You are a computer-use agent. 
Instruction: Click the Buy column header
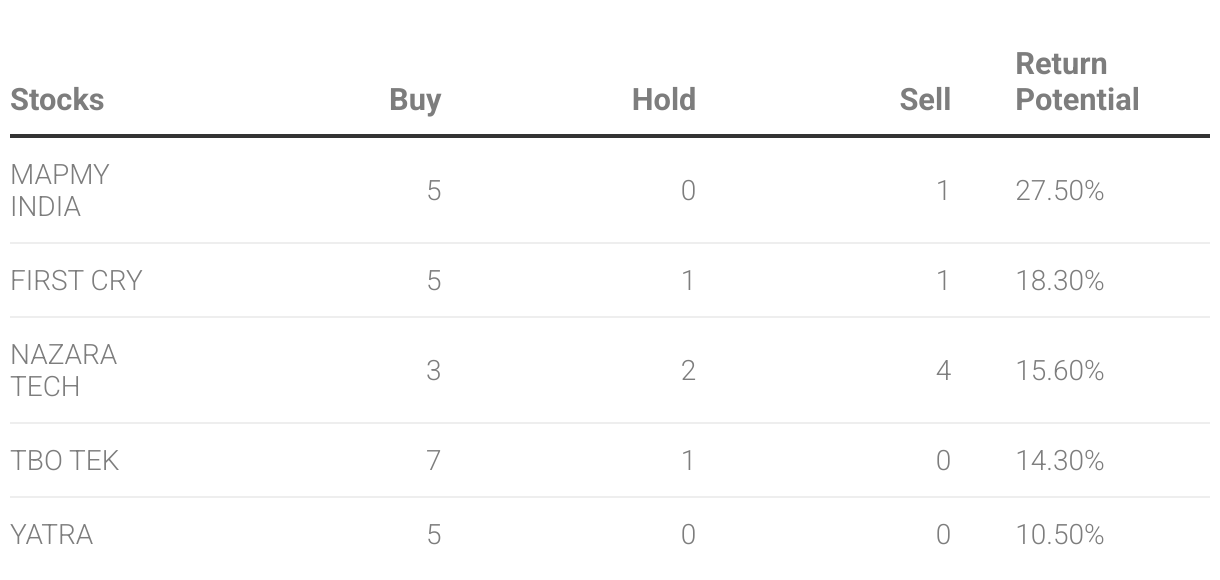tap(415, 100)
